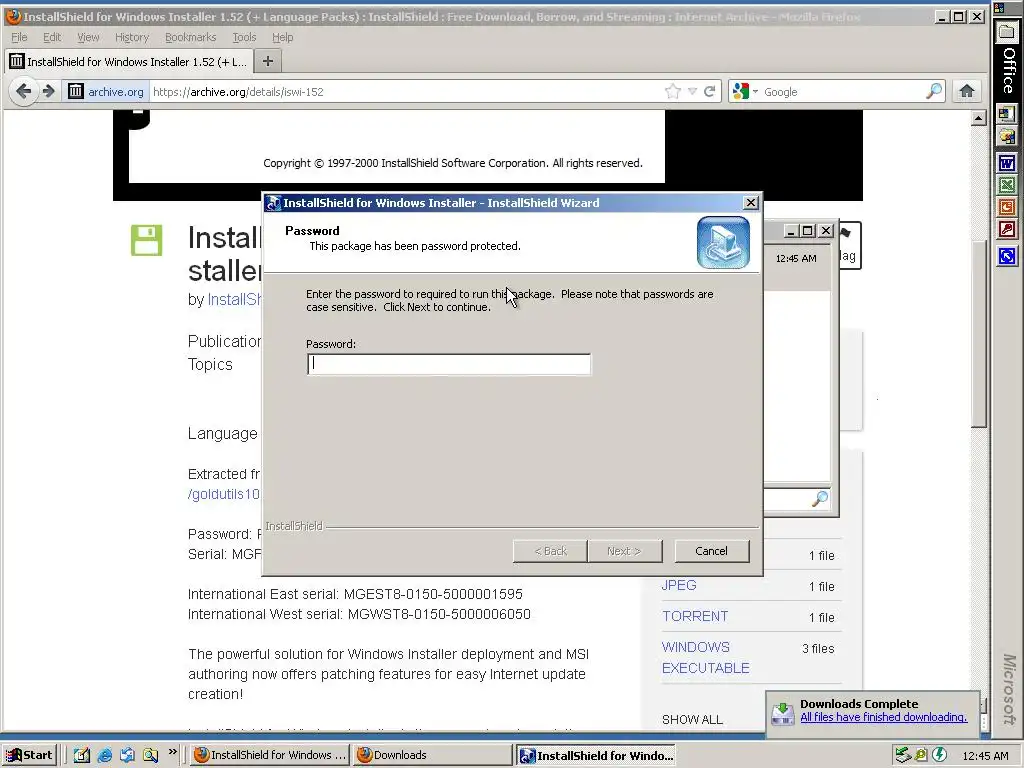Click the blue arrow Office bar icon
Screen dimensions: 1024x768
1006,256
